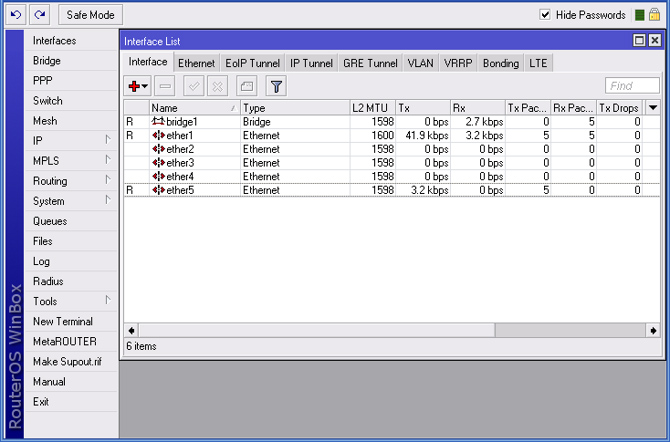The image size is (670, 442).
Task: Click the Find search field
Action: tap(631, 87)
